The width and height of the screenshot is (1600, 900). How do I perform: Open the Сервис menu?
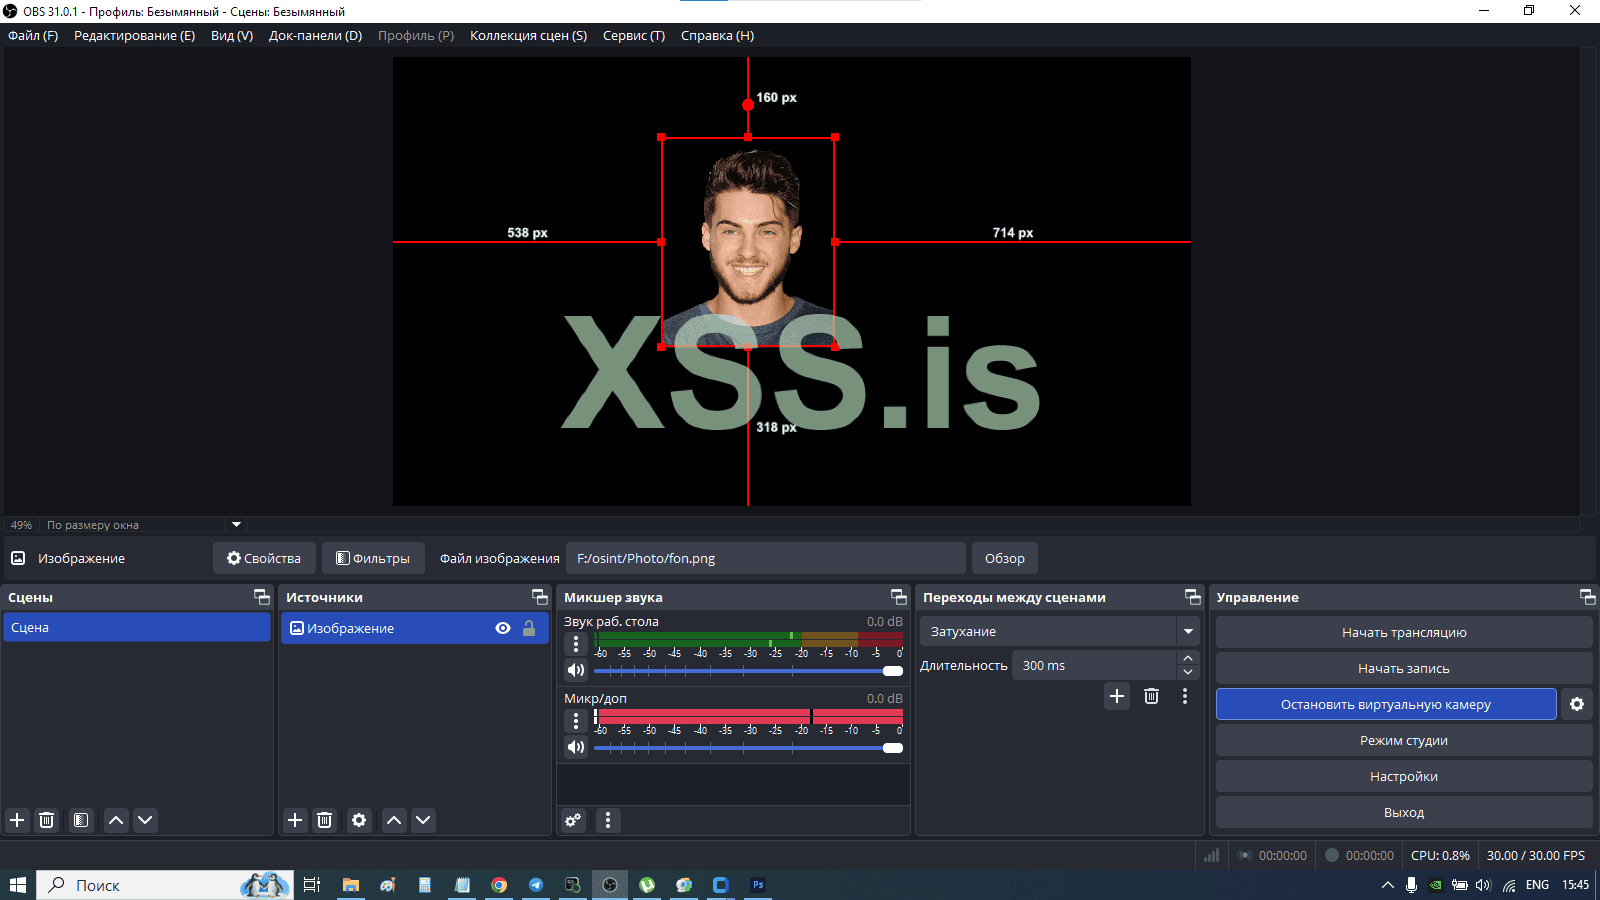click(x=633, y=35)
